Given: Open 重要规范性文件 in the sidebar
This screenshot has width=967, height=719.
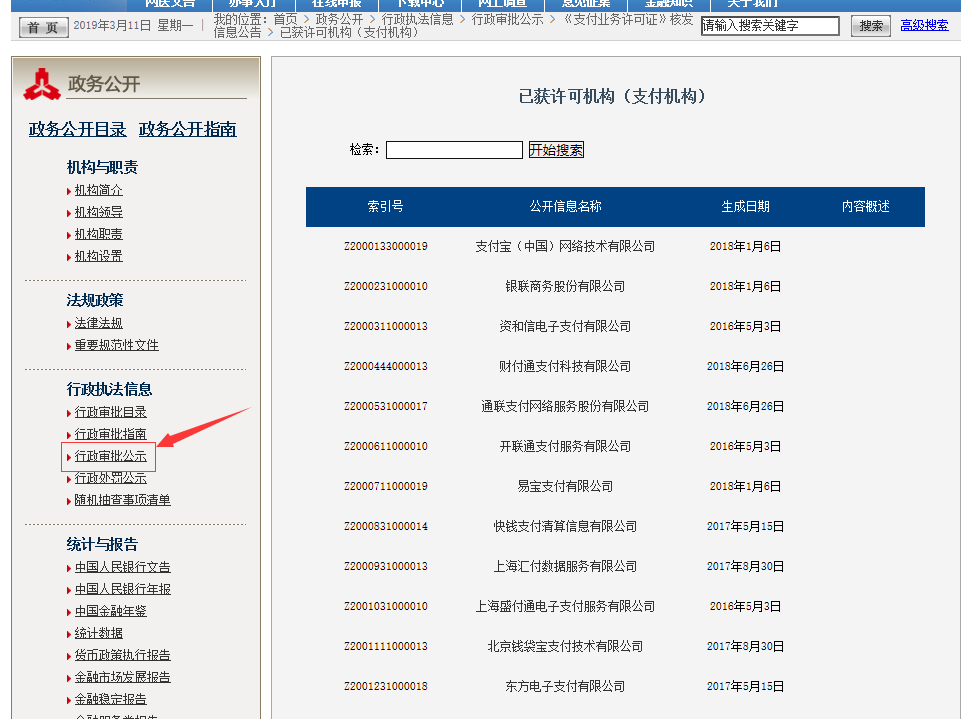Looking at the screenshot, I should (x=117, y=345).
